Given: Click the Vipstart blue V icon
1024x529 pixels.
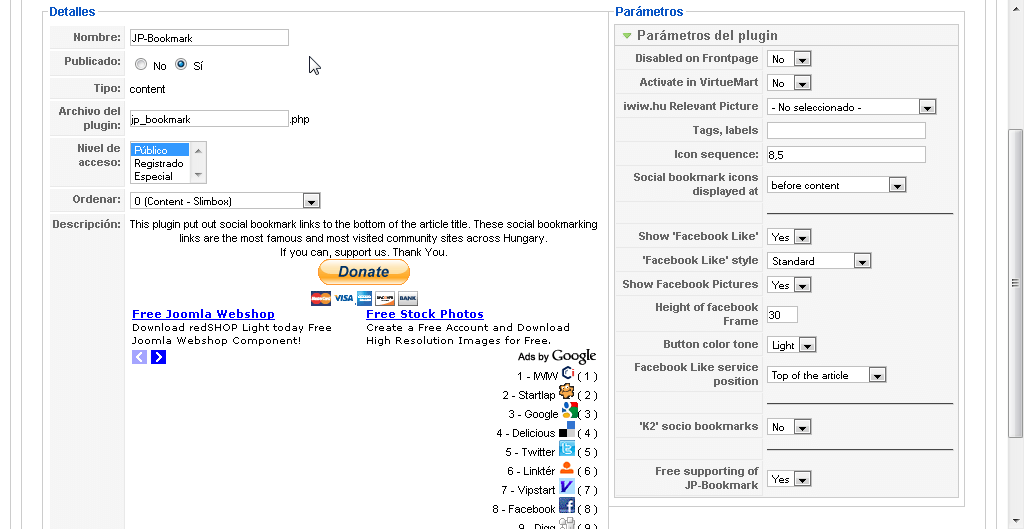Looking at the screenshot, I should point(566,487).
